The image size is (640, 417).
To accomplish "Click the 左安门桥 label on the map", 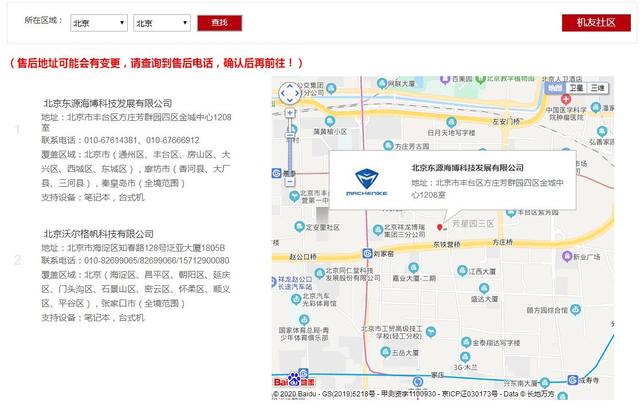I will pos(506,122).
